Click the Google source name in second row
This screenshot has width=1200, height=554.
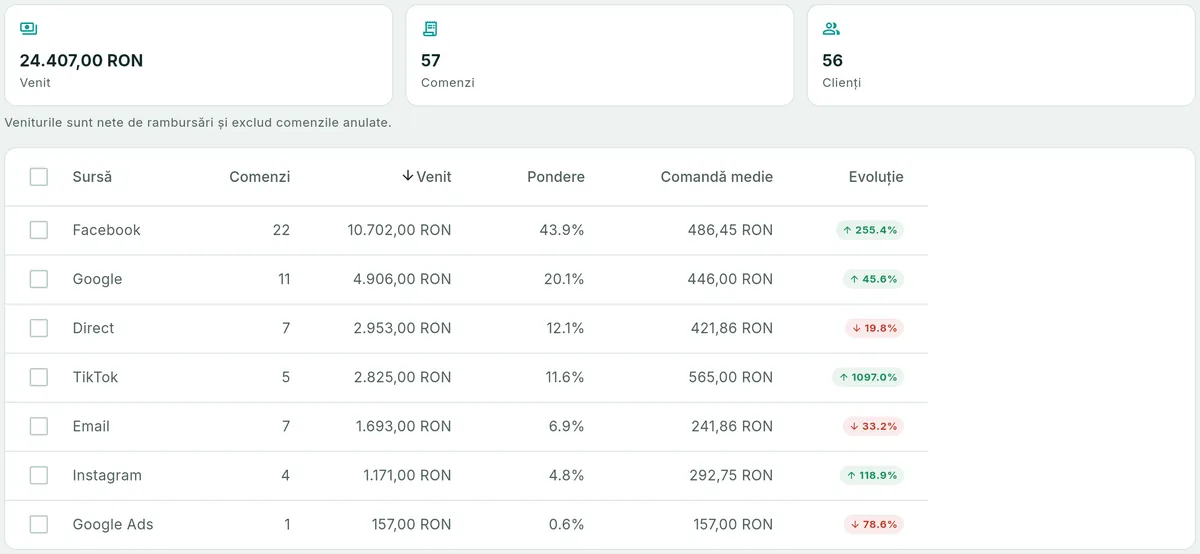tap(98, 279)
